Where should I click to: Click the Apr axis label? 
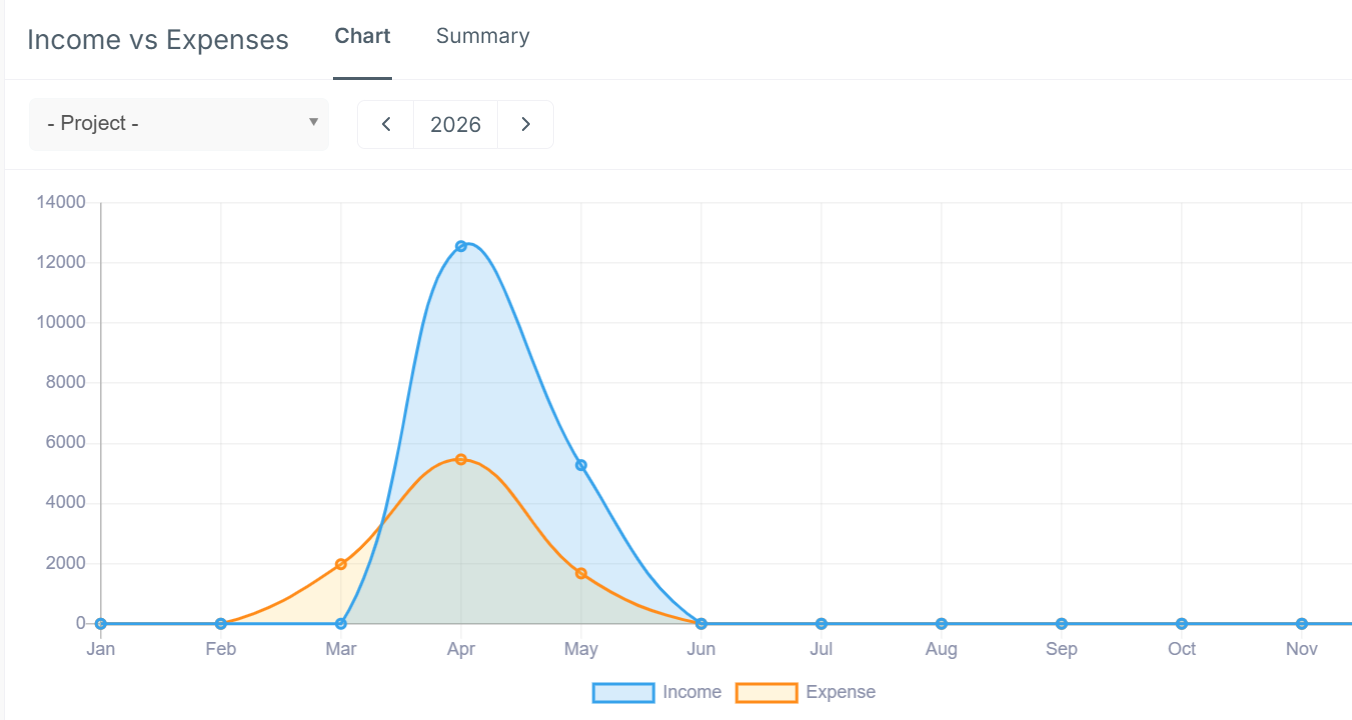(x=461, y=650)
